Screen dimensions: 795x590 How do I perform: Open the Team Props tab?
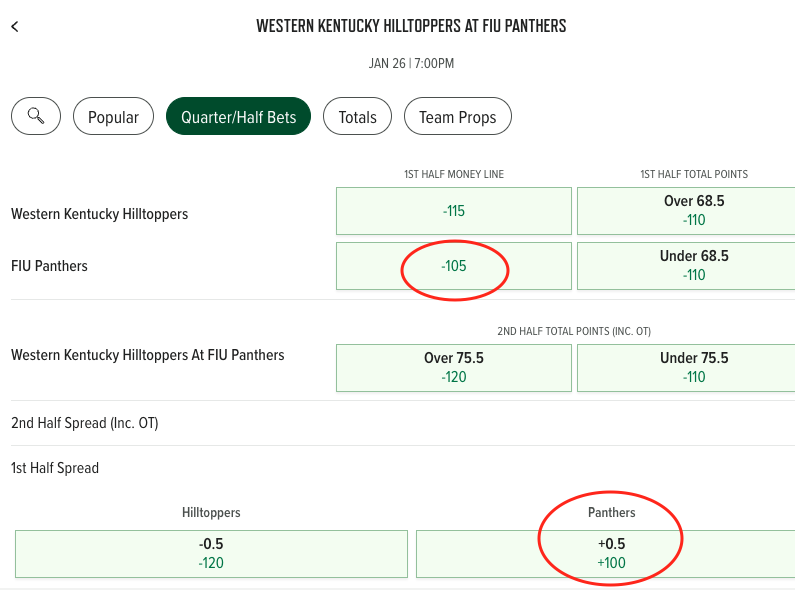coord(457,116)
